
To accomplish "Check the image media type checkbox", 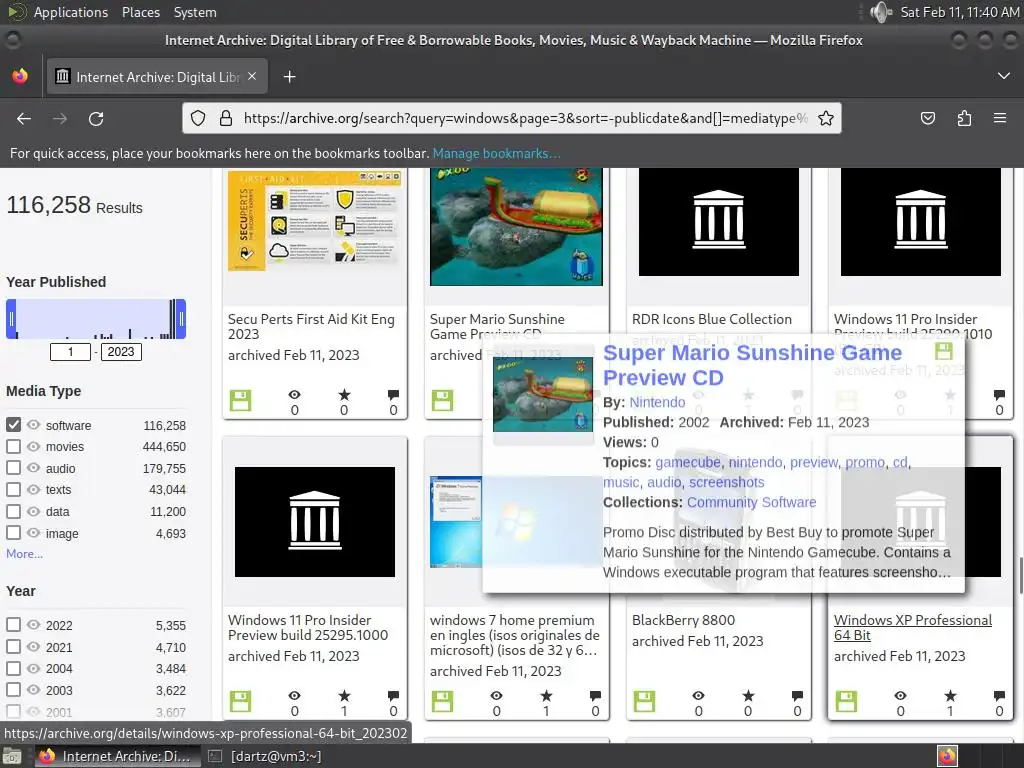I will click(x=13, y=533).
